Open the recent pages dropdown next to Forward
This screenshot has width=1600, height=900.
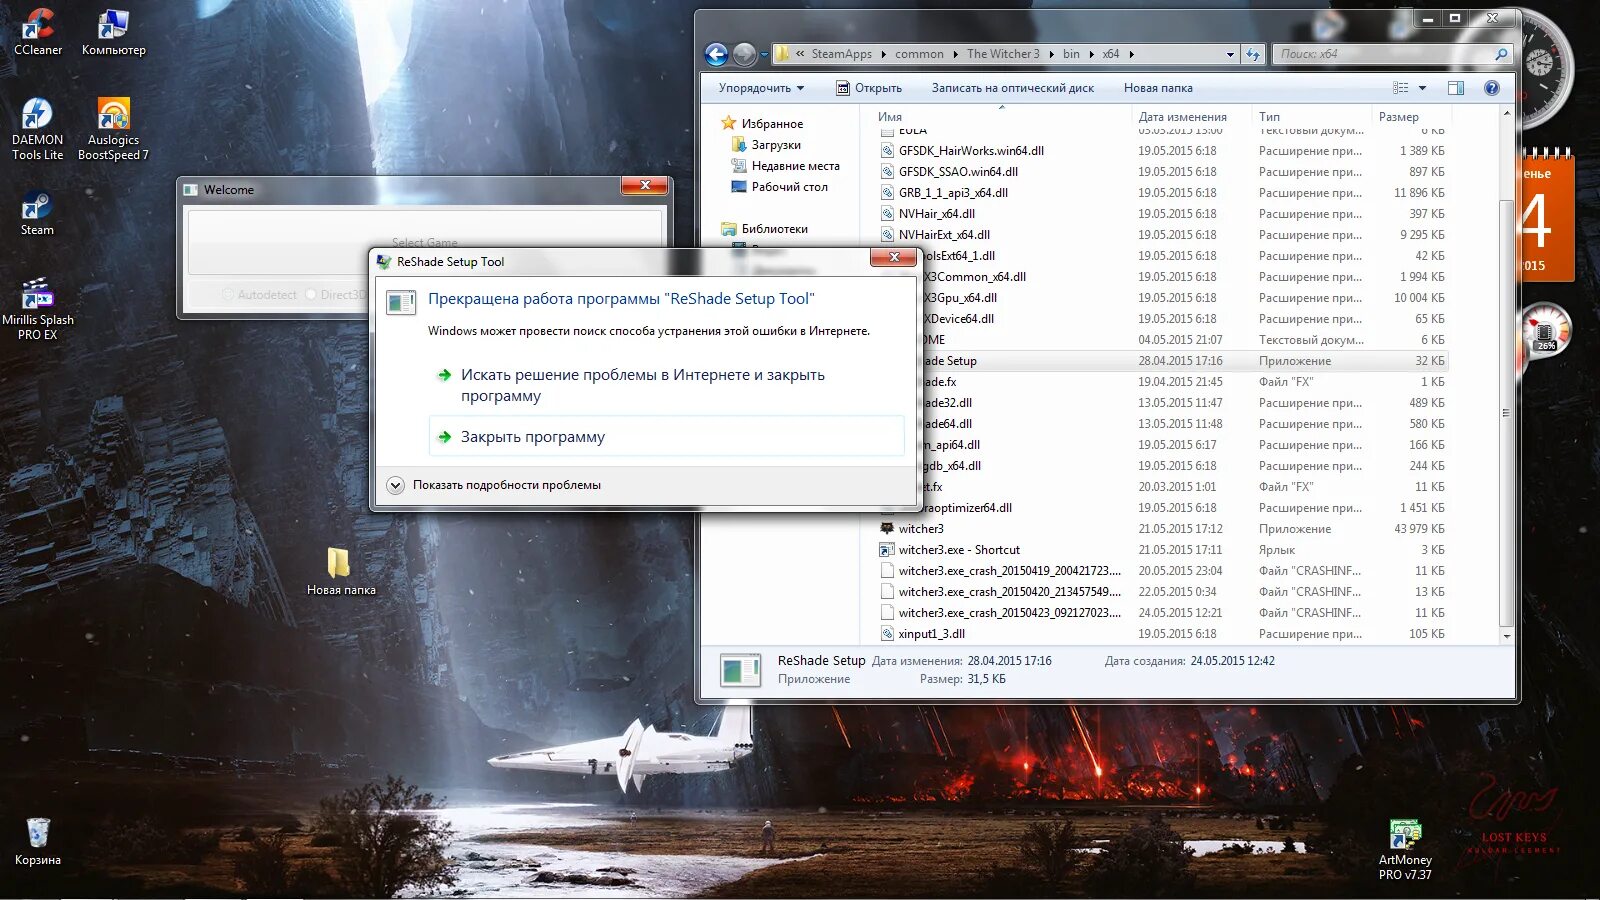click(x=764, y=54)
